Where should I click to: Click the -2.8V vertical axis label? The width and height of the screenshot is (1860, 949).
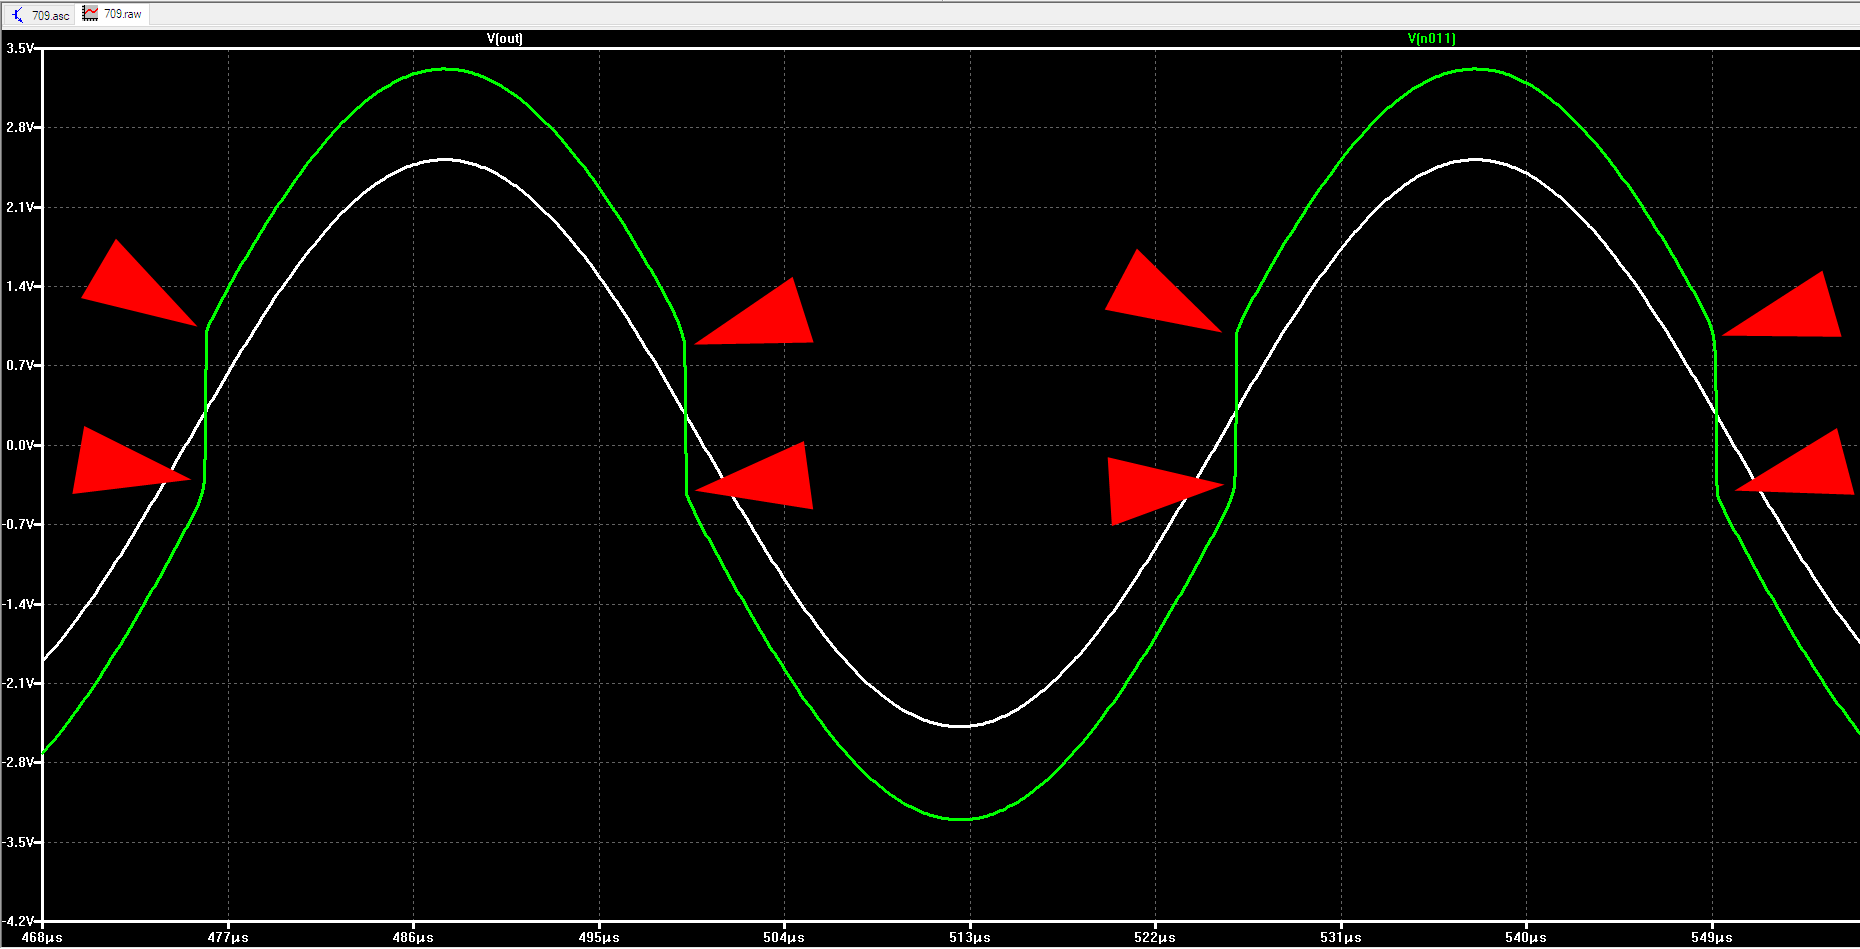click(x=18, y=762)
